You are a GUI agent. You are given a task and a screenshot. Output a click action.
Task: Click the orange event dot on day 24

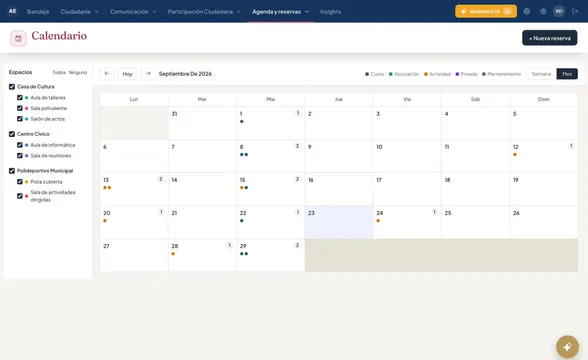(378, 220)
